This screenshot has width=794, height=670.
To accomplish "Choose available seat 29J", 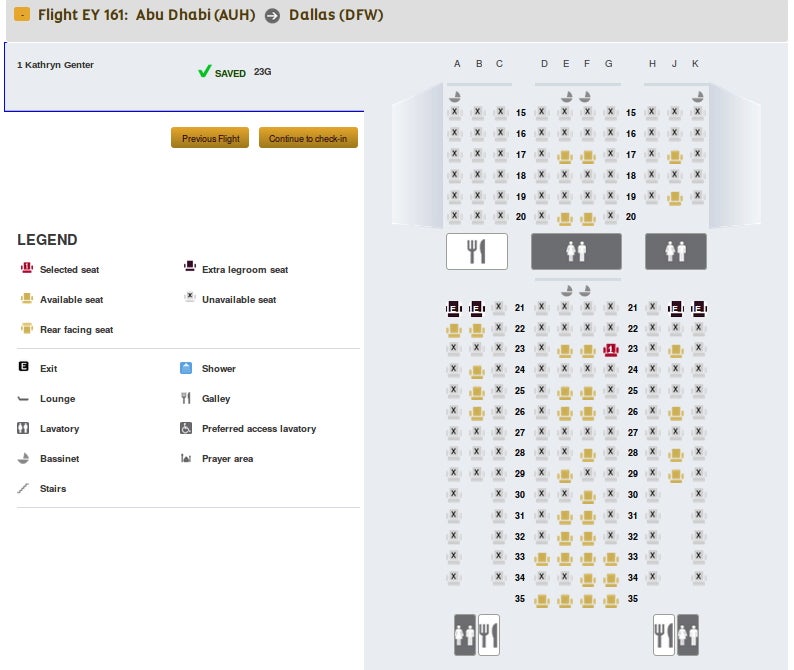I will tap(676, 476).
